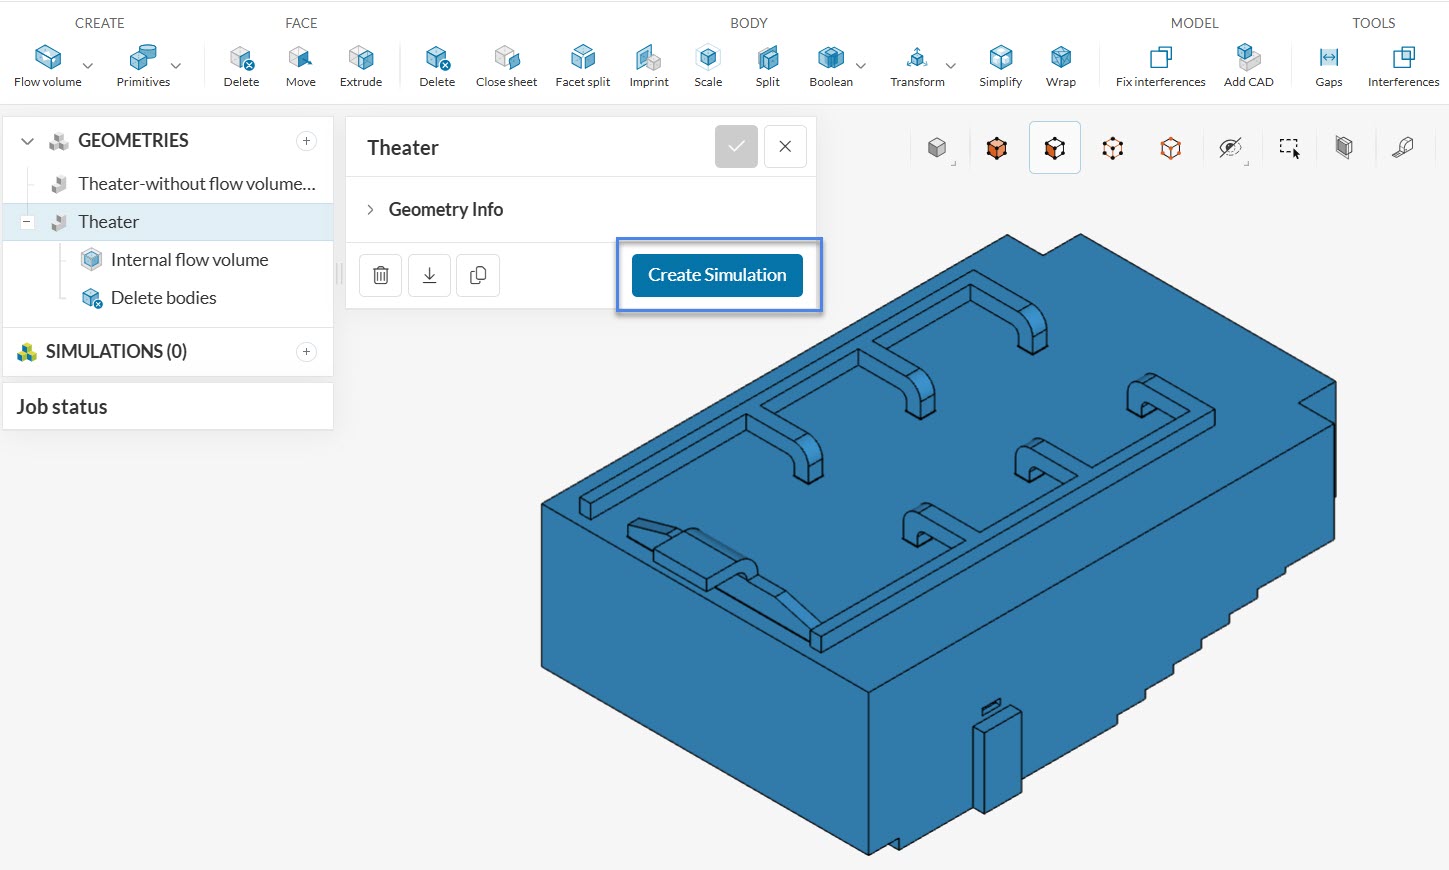Viewport: 1449px width, 870px height.
Task: Select the Boolean tool
Action: (x=831, y=66)
